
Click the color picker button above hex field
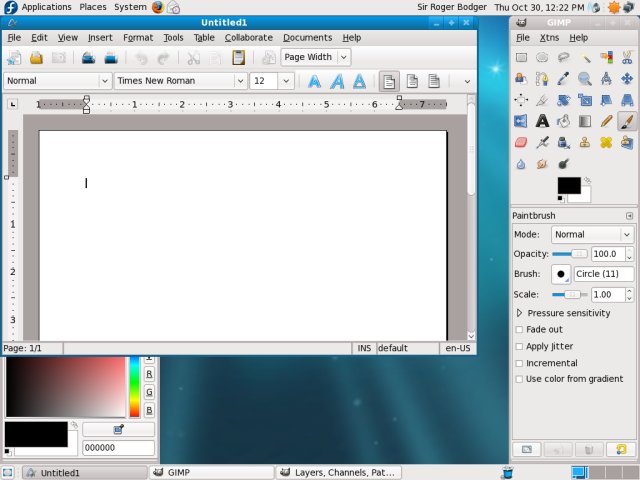pos(118,429)
